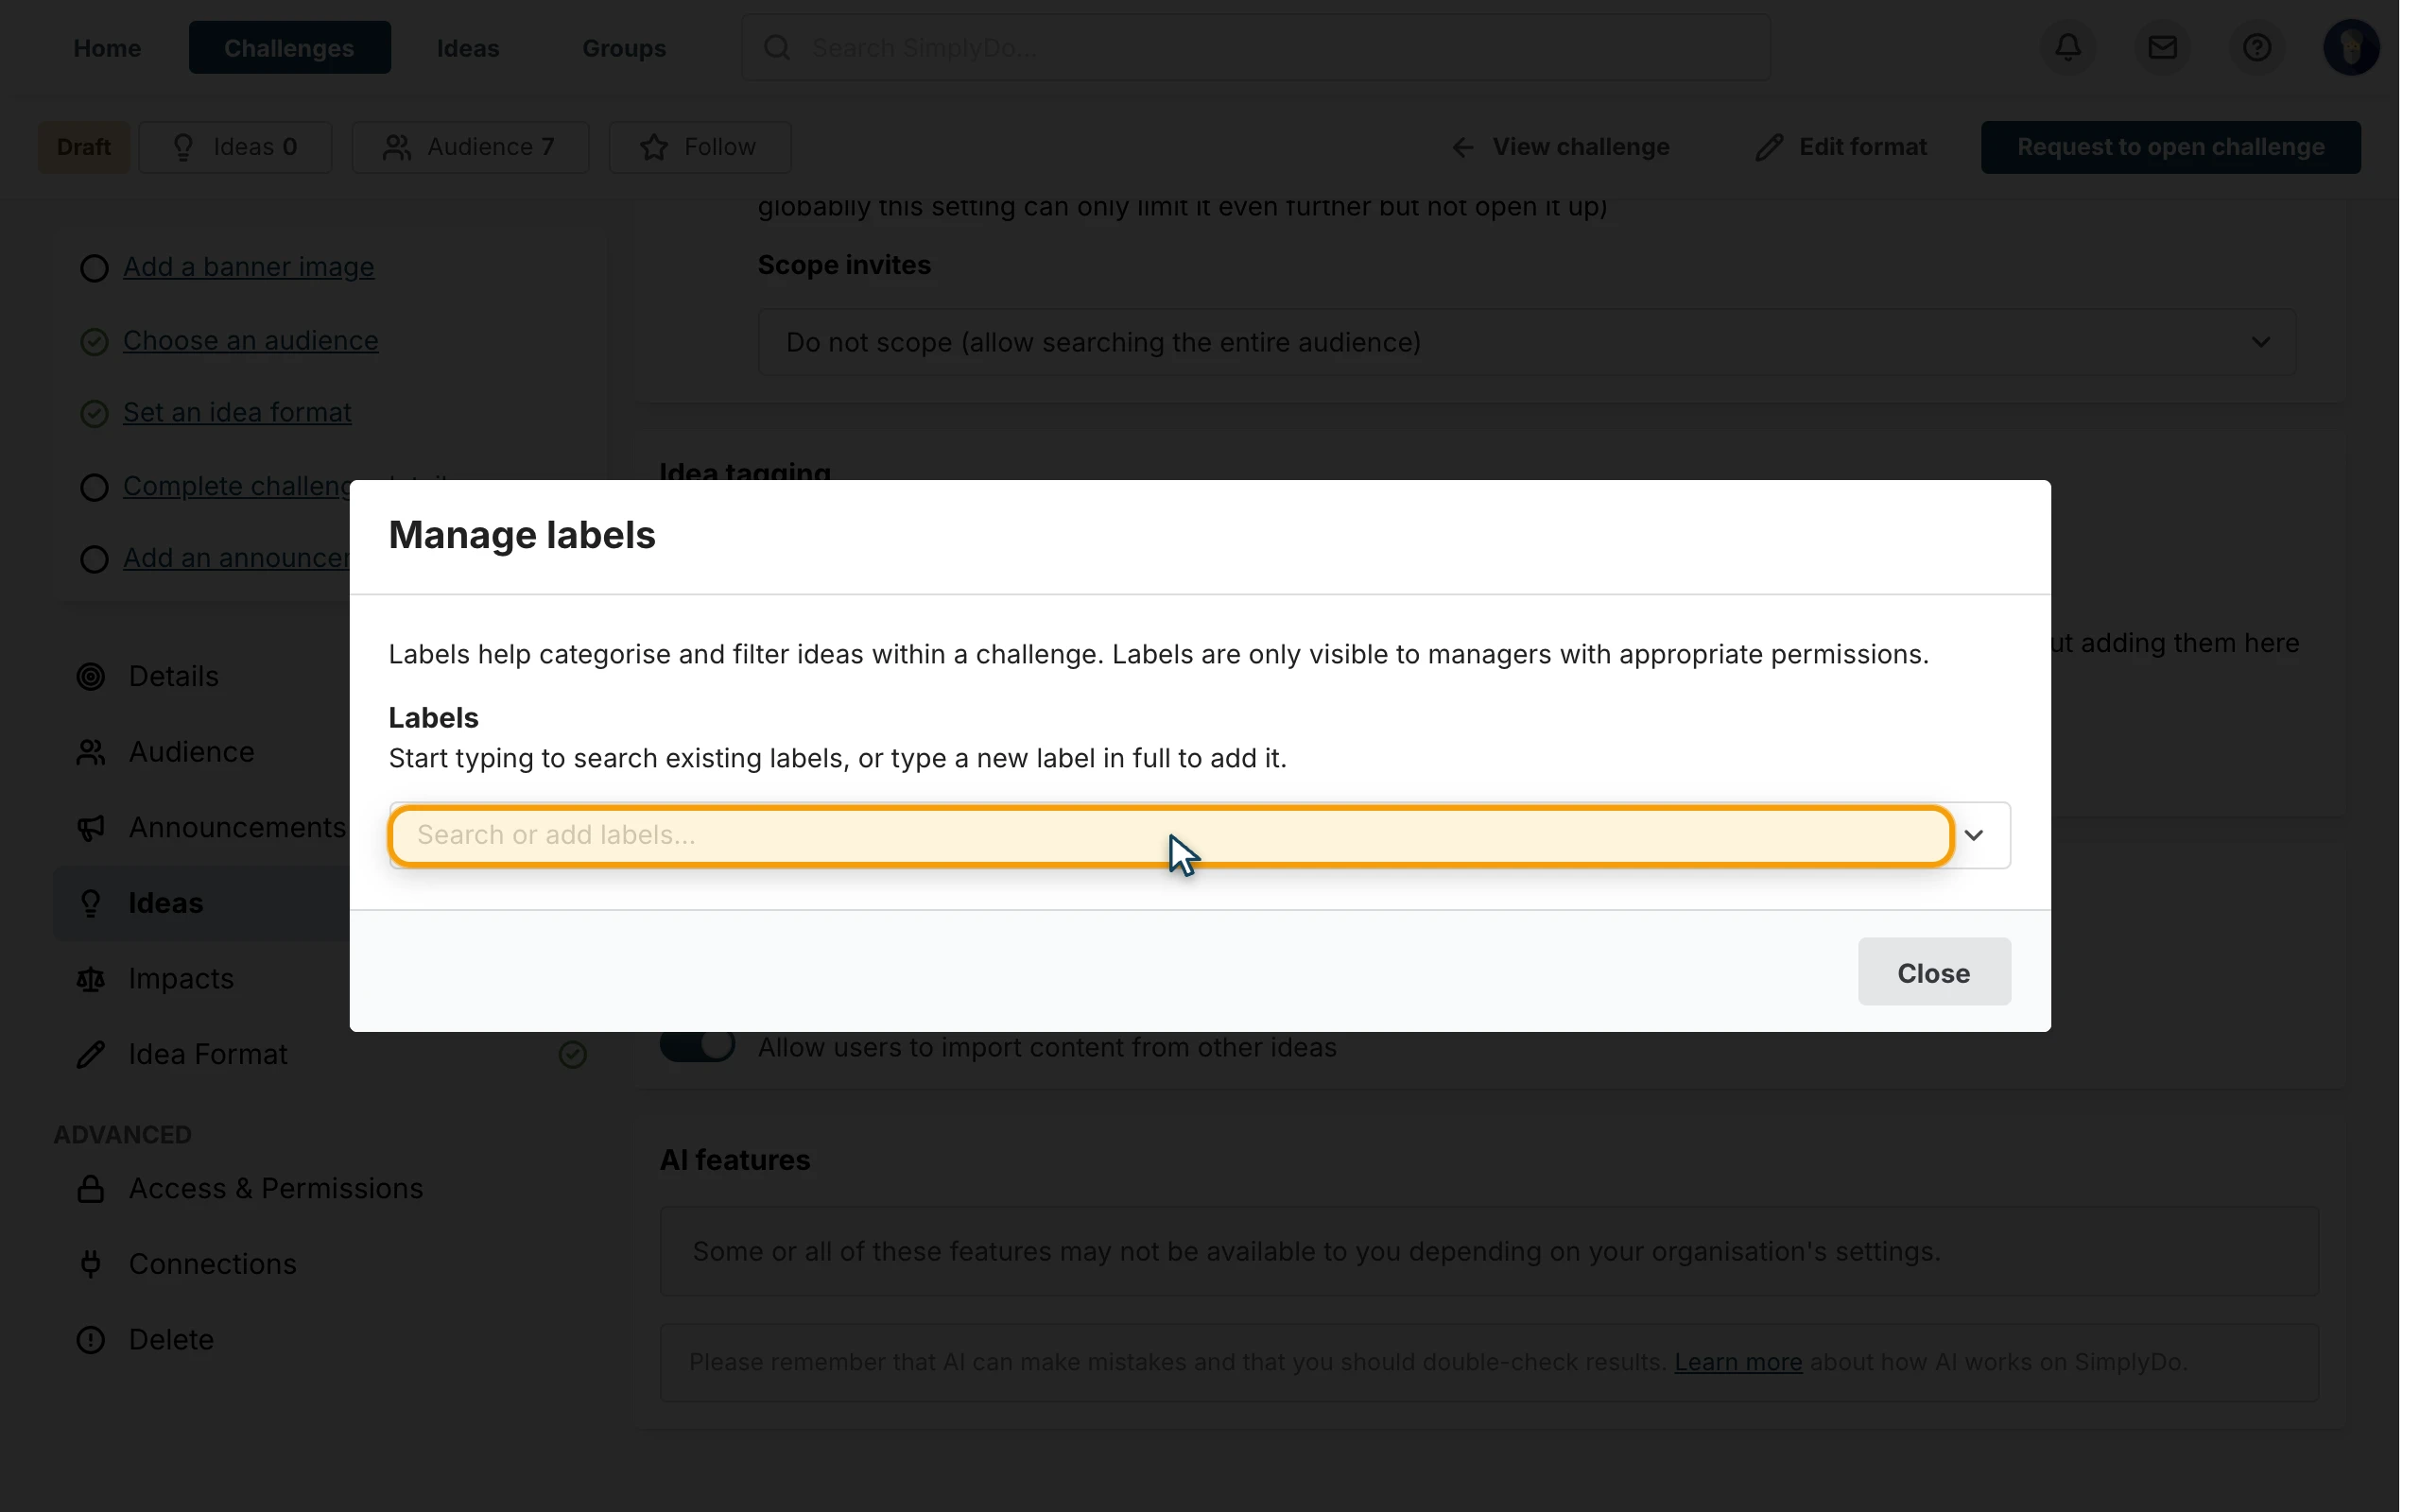Click the Complete challenge status circle
This screenshot has height=1512, width=2420.
click(x=94, y=487)
